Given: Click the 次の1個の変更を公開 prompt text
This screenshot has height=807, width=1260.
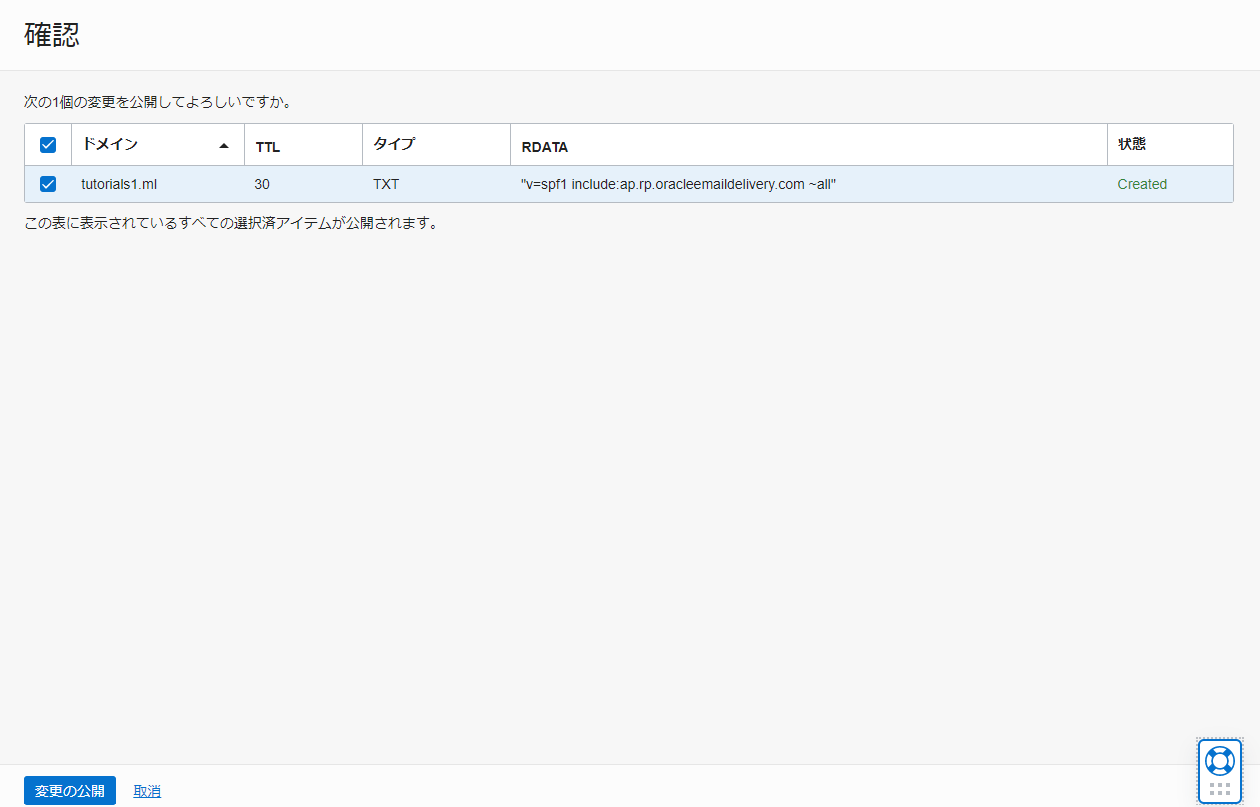Looking at the screenshot, I should pos(158,102).
